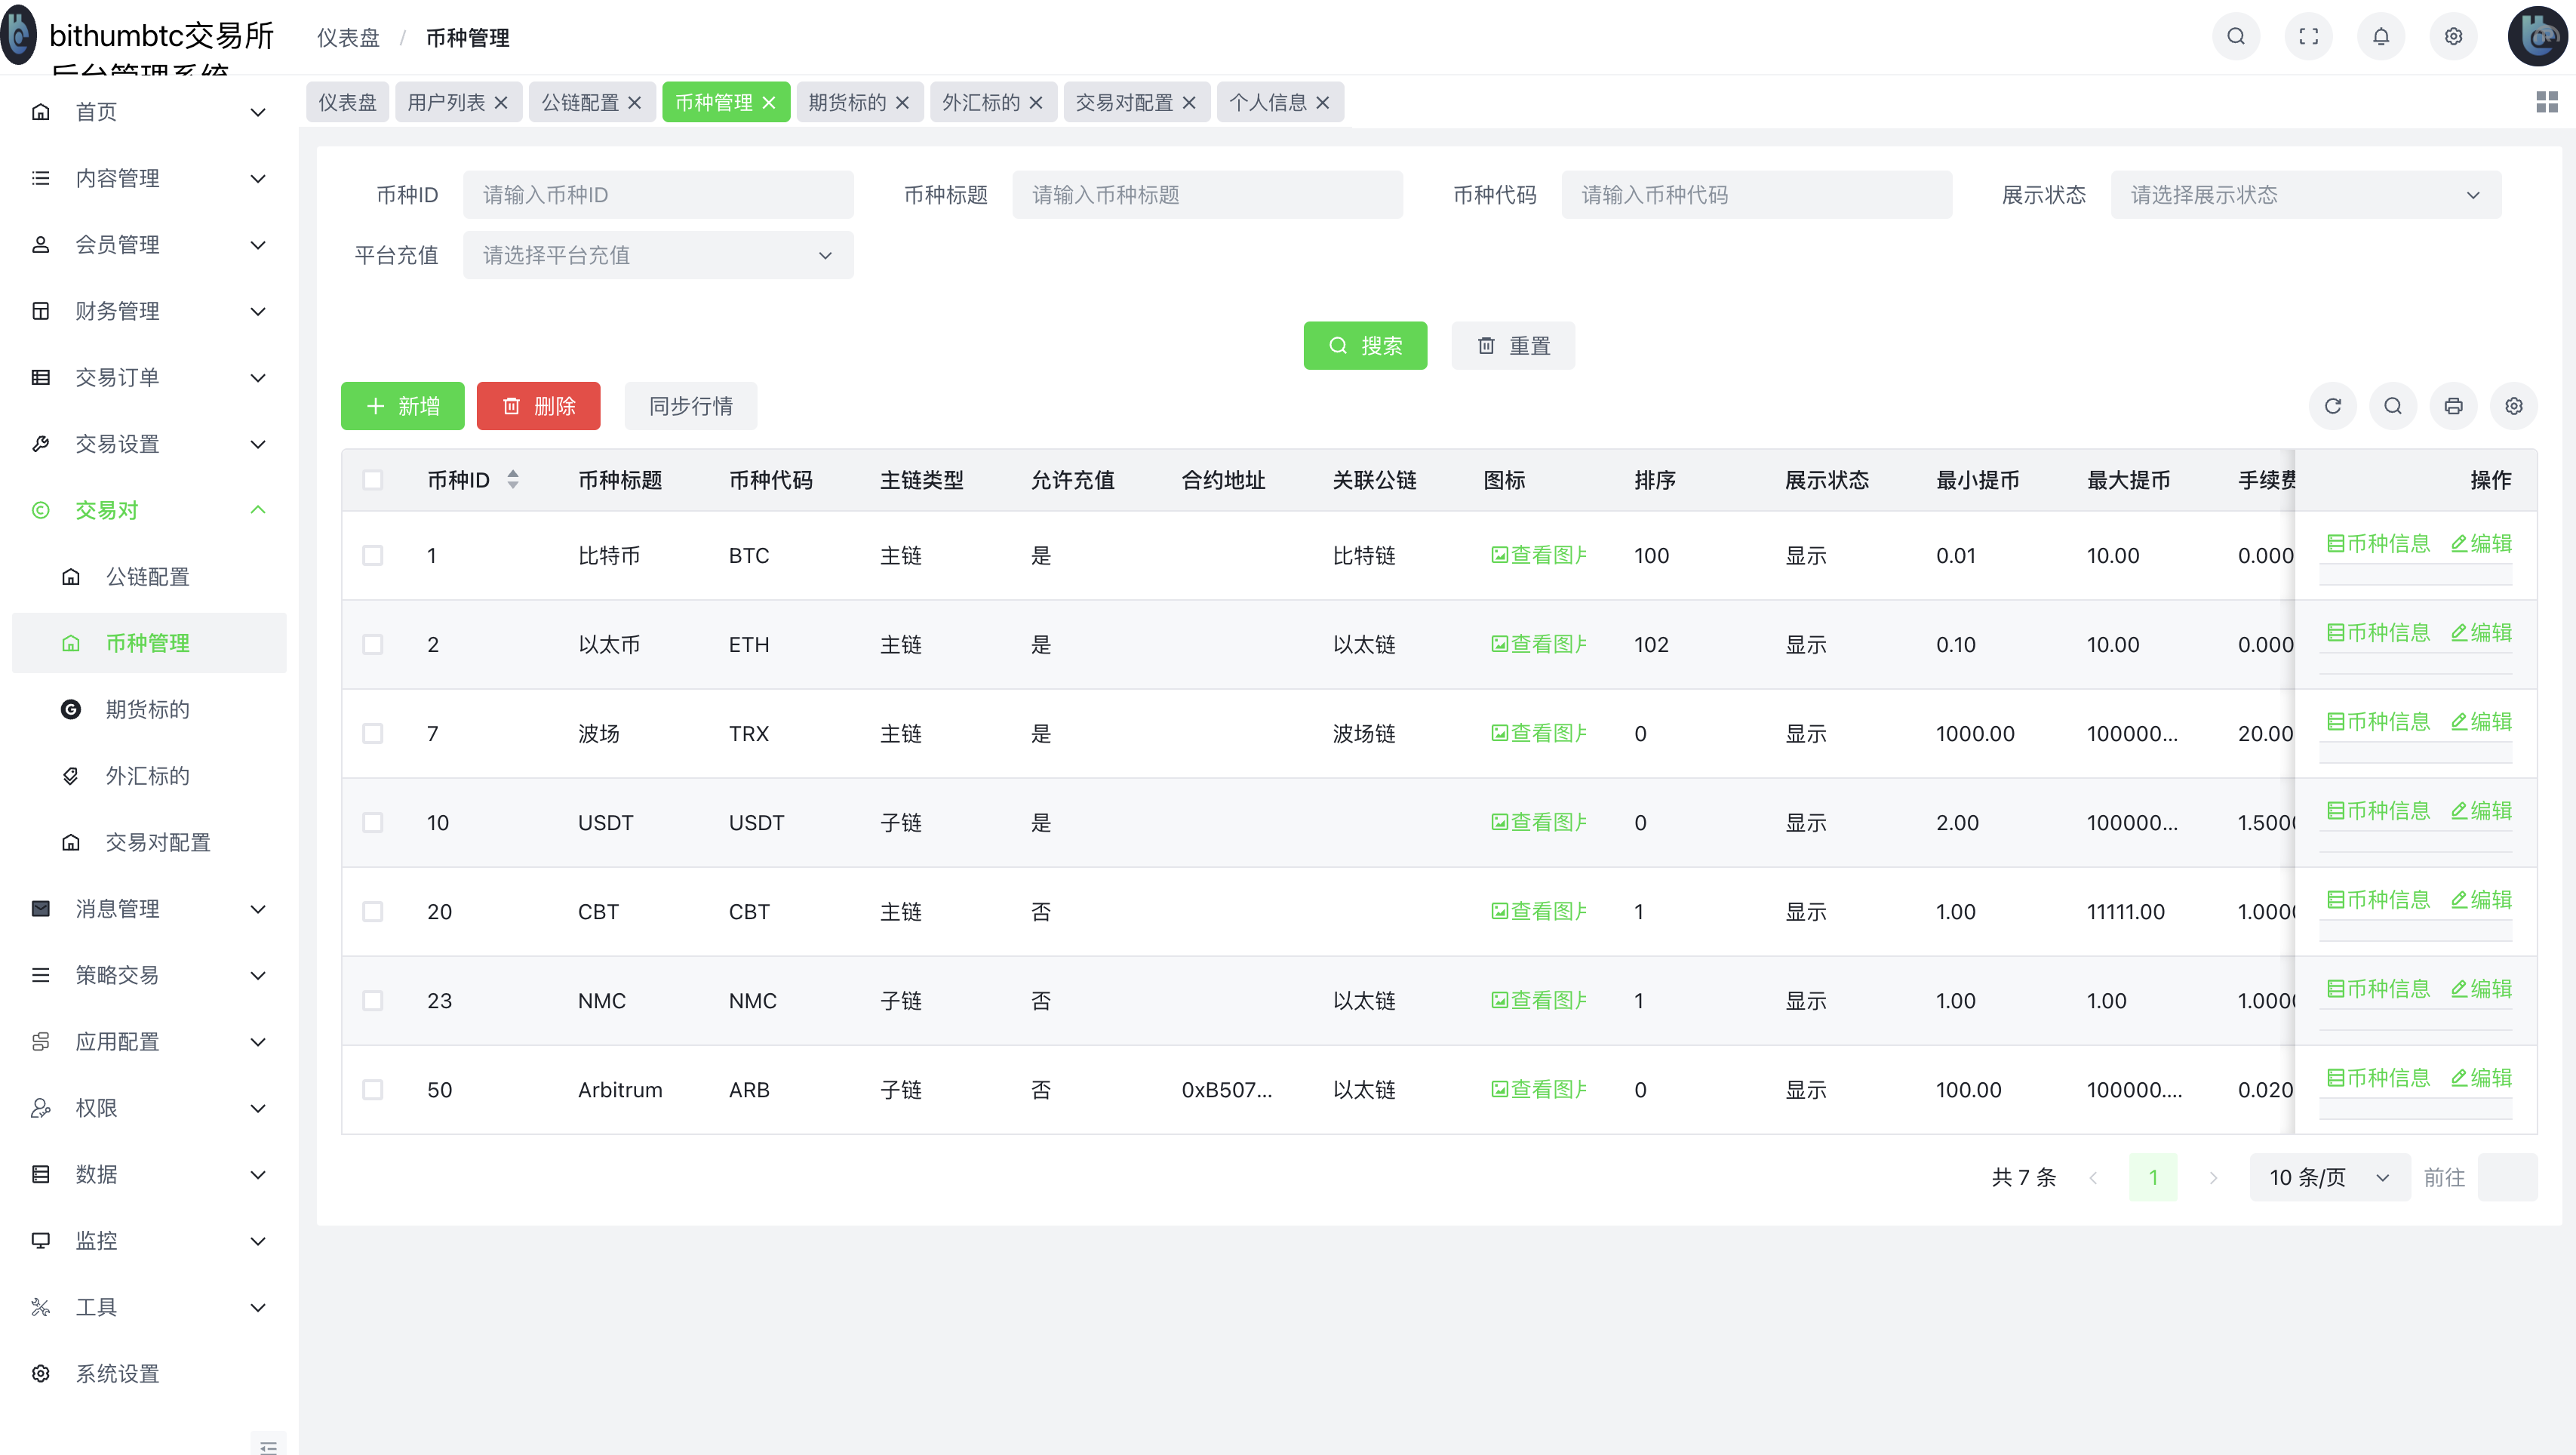Open top-bar settings gear
Image resolution: width=2576 pixels, height=1455 pixels.
click(2453, 36)
